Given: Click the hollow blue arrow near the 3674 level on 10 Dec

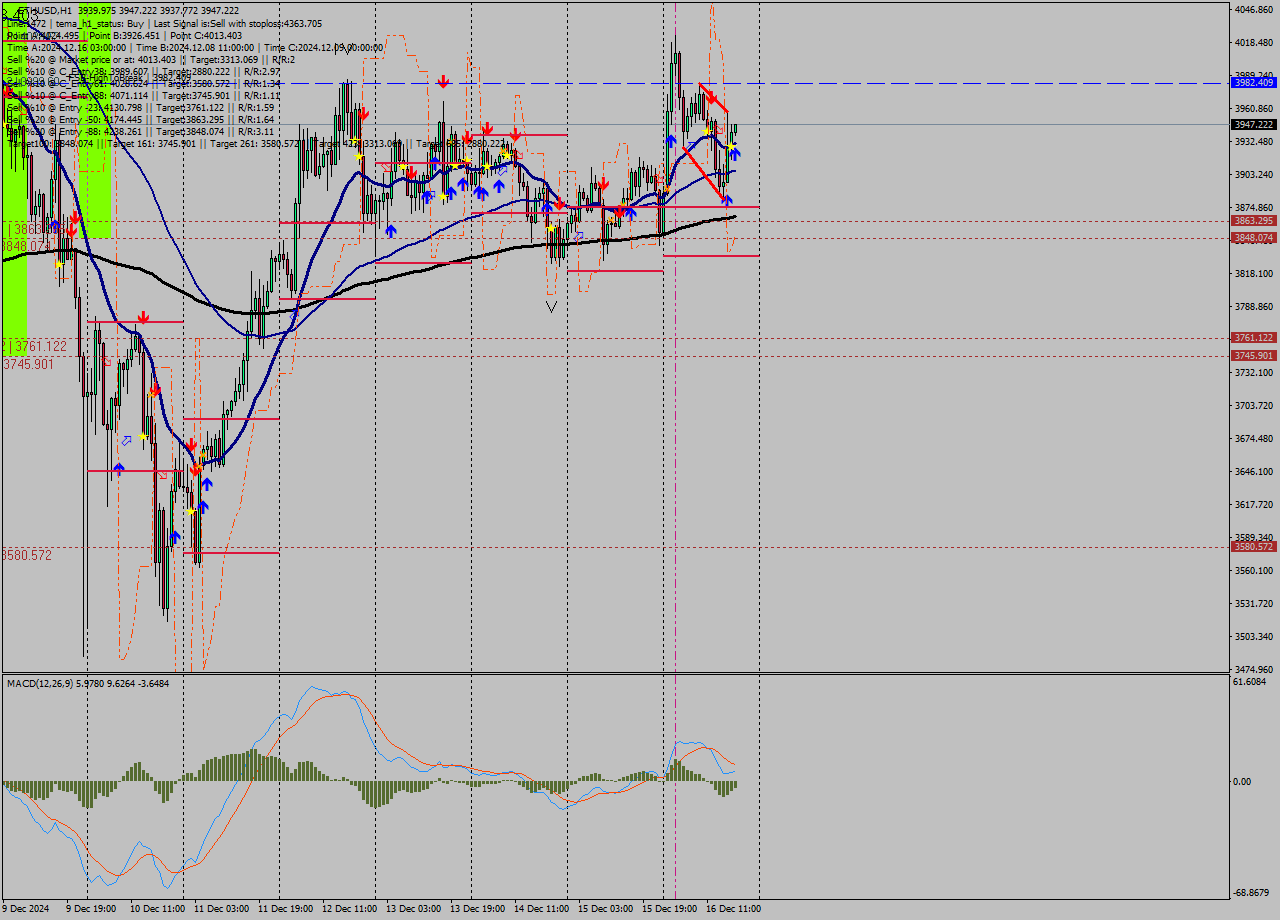Looking at the screenshot, I should click(126, 440).
